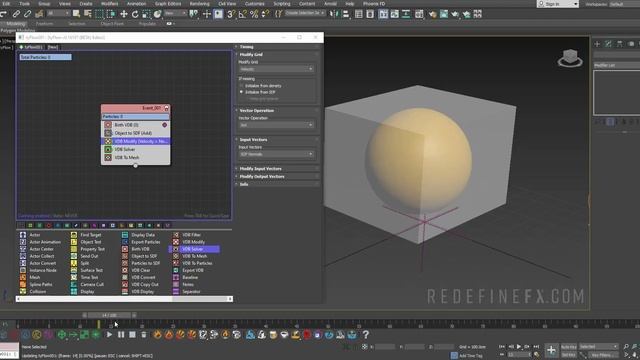Click the Sign In button
This screenshot has width=640, height=360.
coord(558,4)
